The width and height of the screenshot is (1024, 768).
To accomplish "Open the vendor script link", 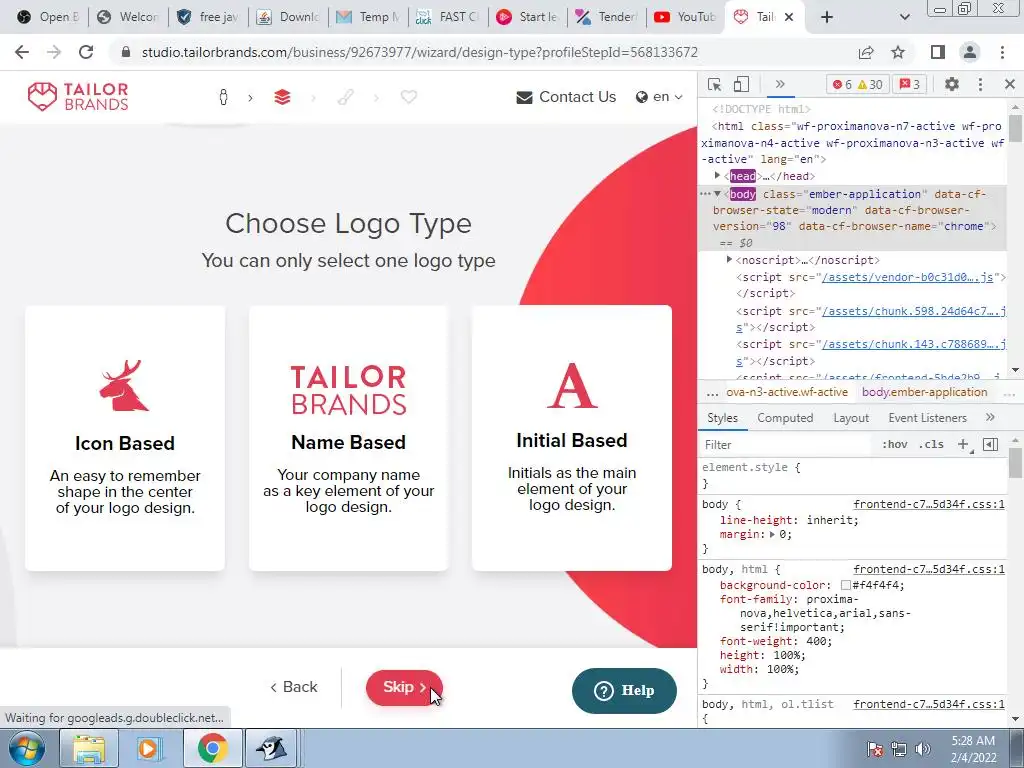I will click(908, 277).
